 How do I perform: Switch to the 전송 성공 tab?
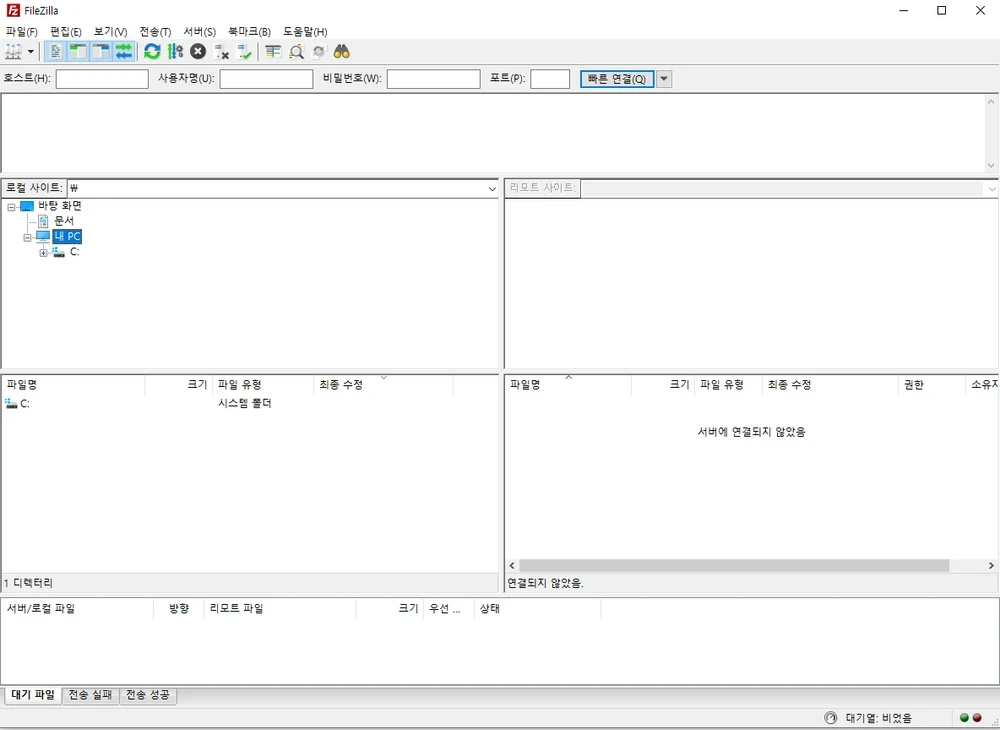click(148, 695)
